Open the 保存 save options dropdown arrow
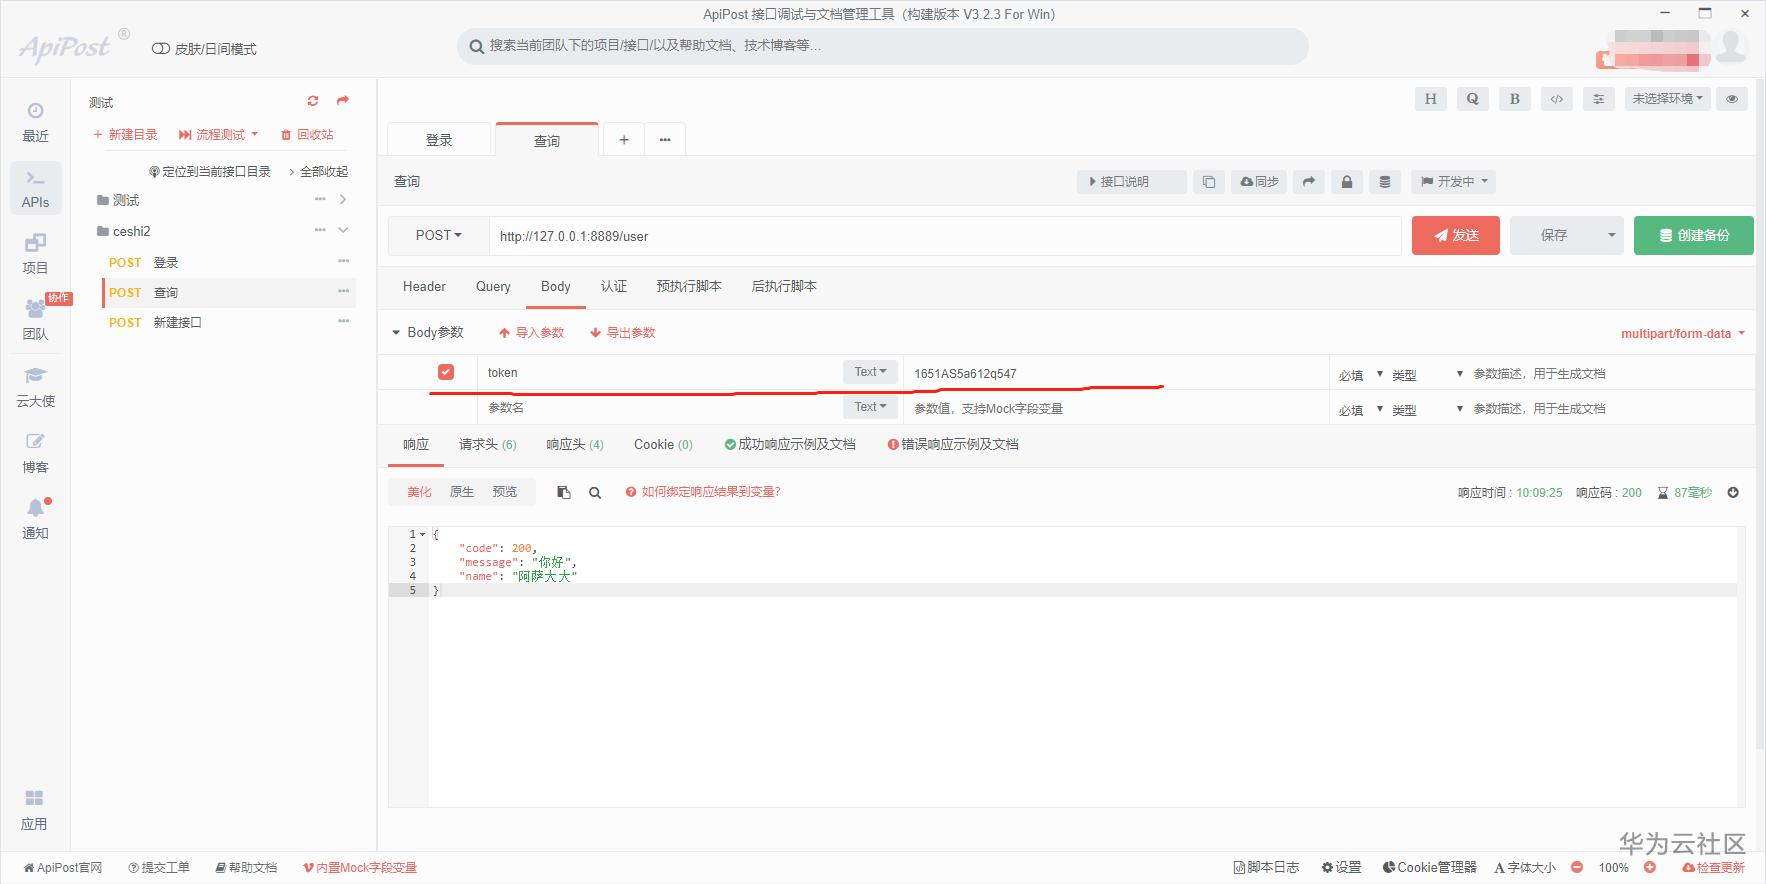 pos(1611,236)
